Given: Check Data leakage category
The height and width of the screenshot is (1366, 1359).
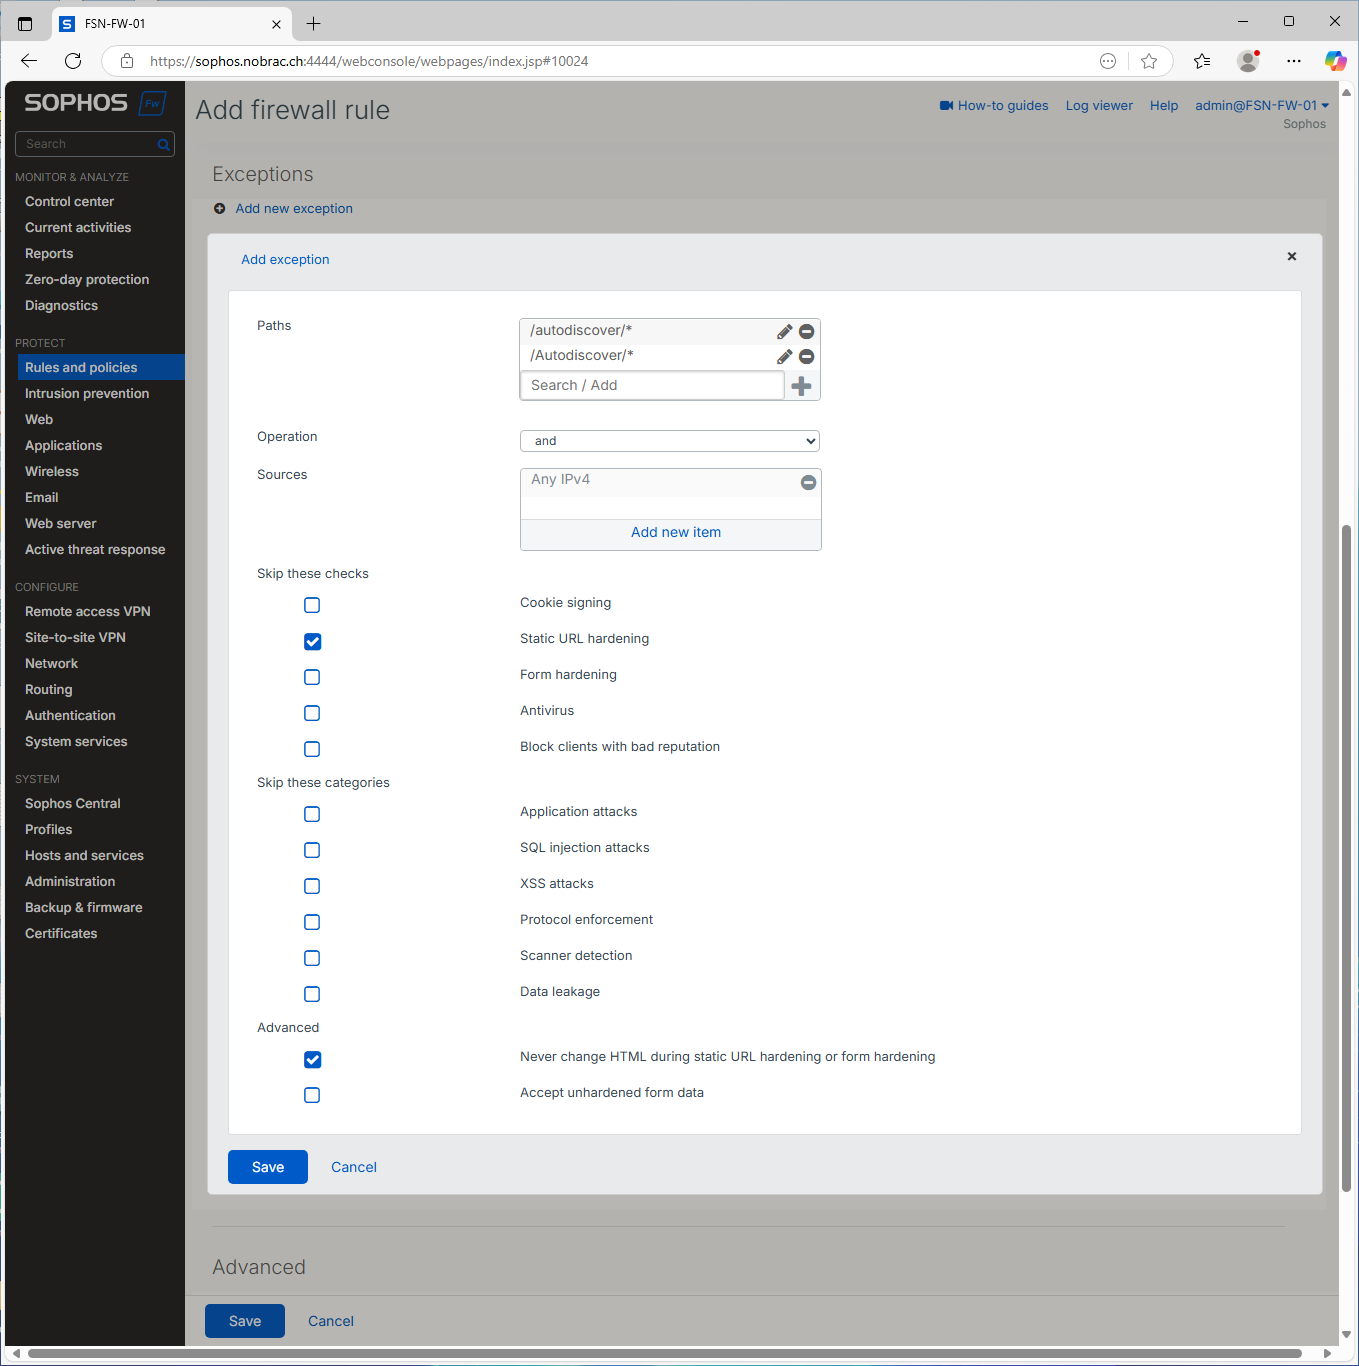Looking at the screenshot, I should [x=312, y=994].
